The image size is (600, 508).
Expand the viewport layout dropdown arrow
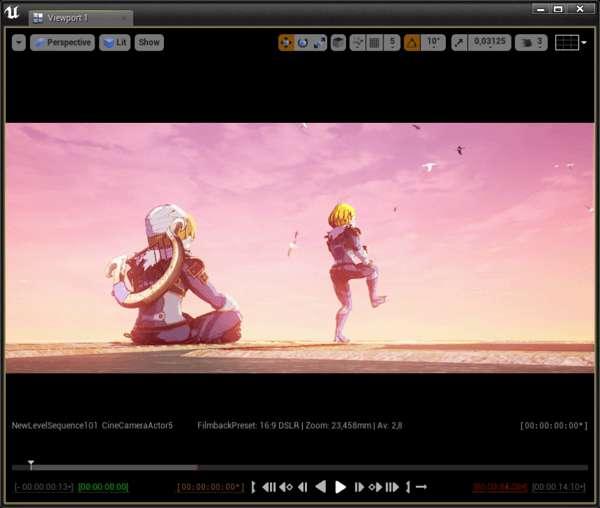[584, 42]
